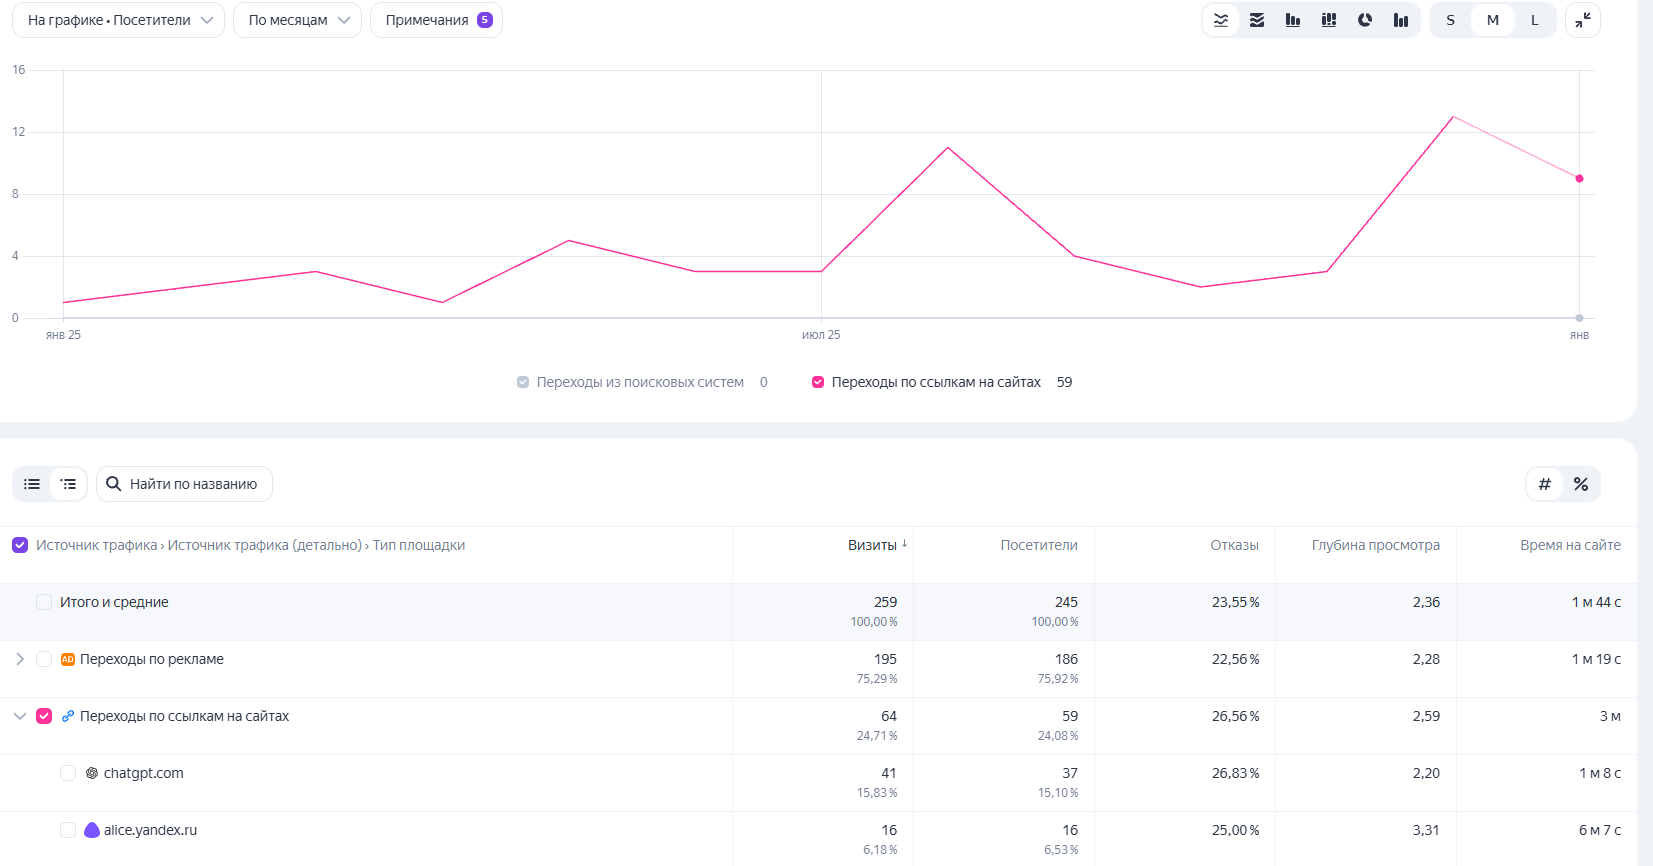The image size is (1653, 866).
Task: Open Примечания notes button
Action: [x=437, y=20]
